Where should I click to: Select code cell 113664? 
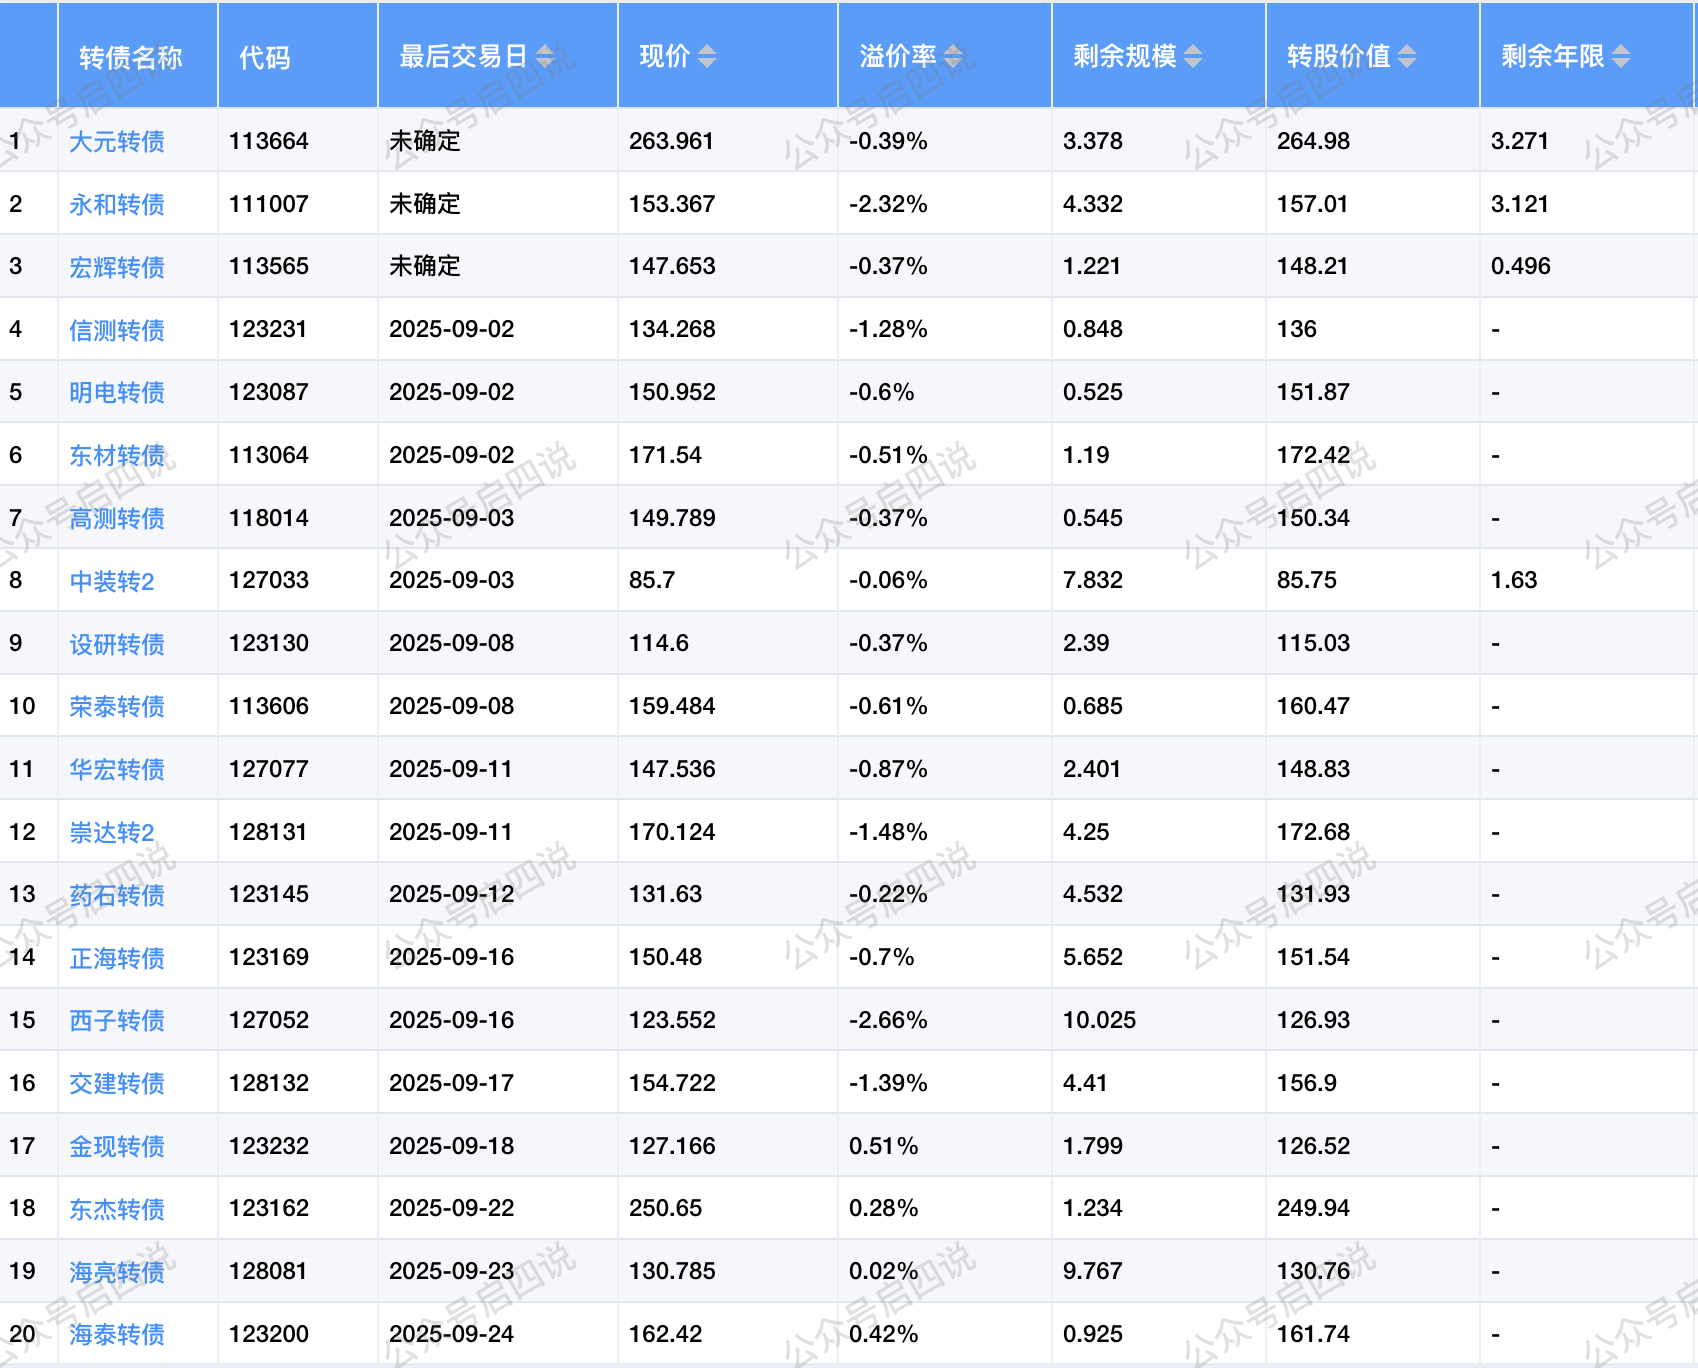(x=269, y=141)
